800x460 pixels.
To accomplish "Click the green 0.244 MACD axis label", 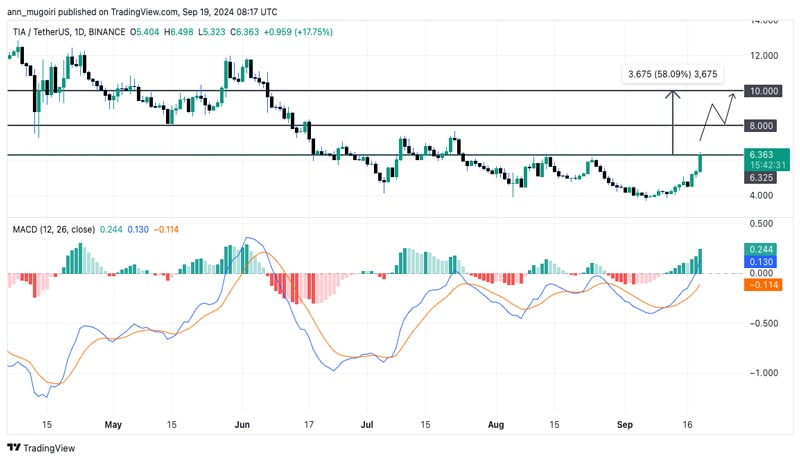I will click(760, 249).
